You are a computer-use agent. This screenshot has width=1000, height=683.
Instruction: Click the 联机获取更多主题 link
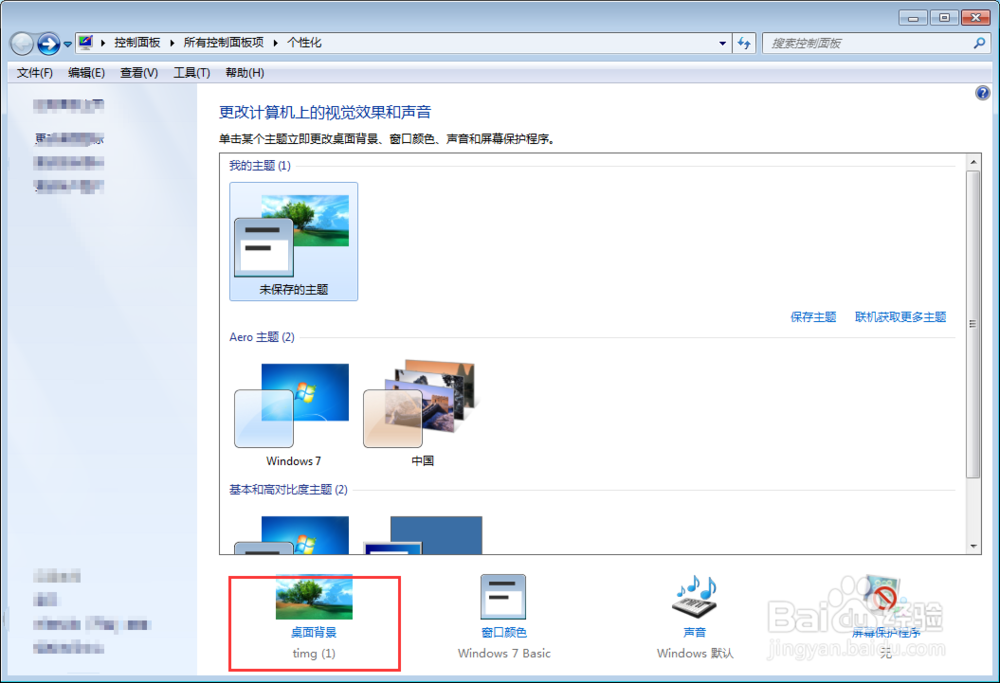tap(900, 316)
